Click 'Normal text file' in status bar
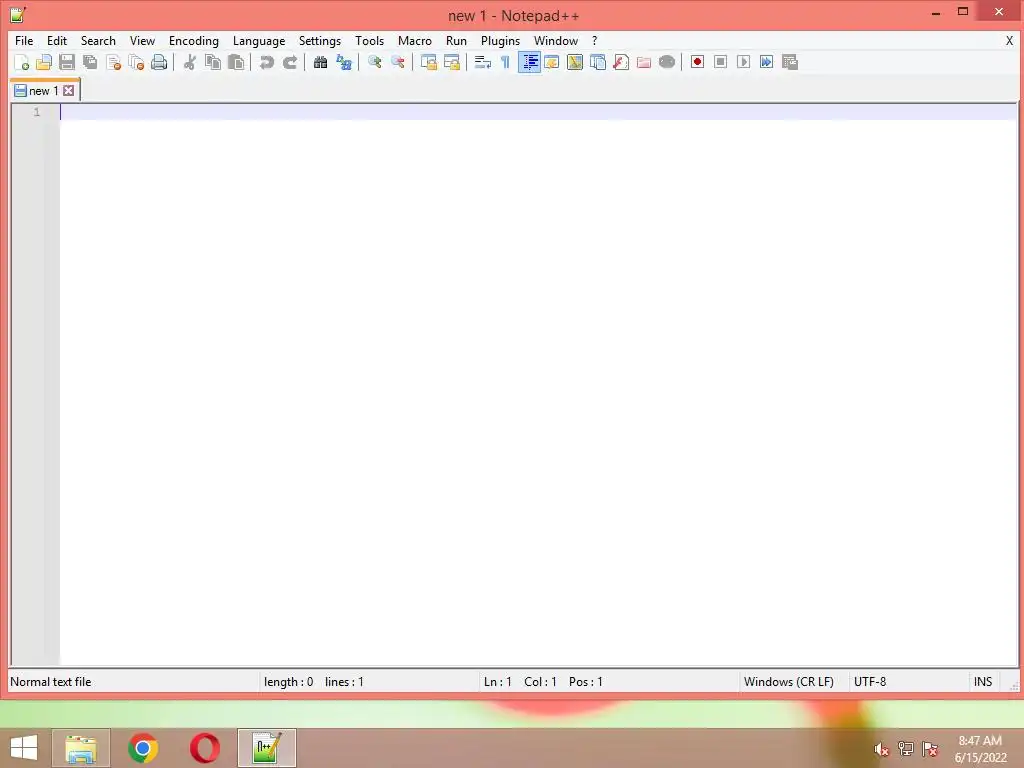1024x768 pixels. pyautogui.click(x=50, y=682)
